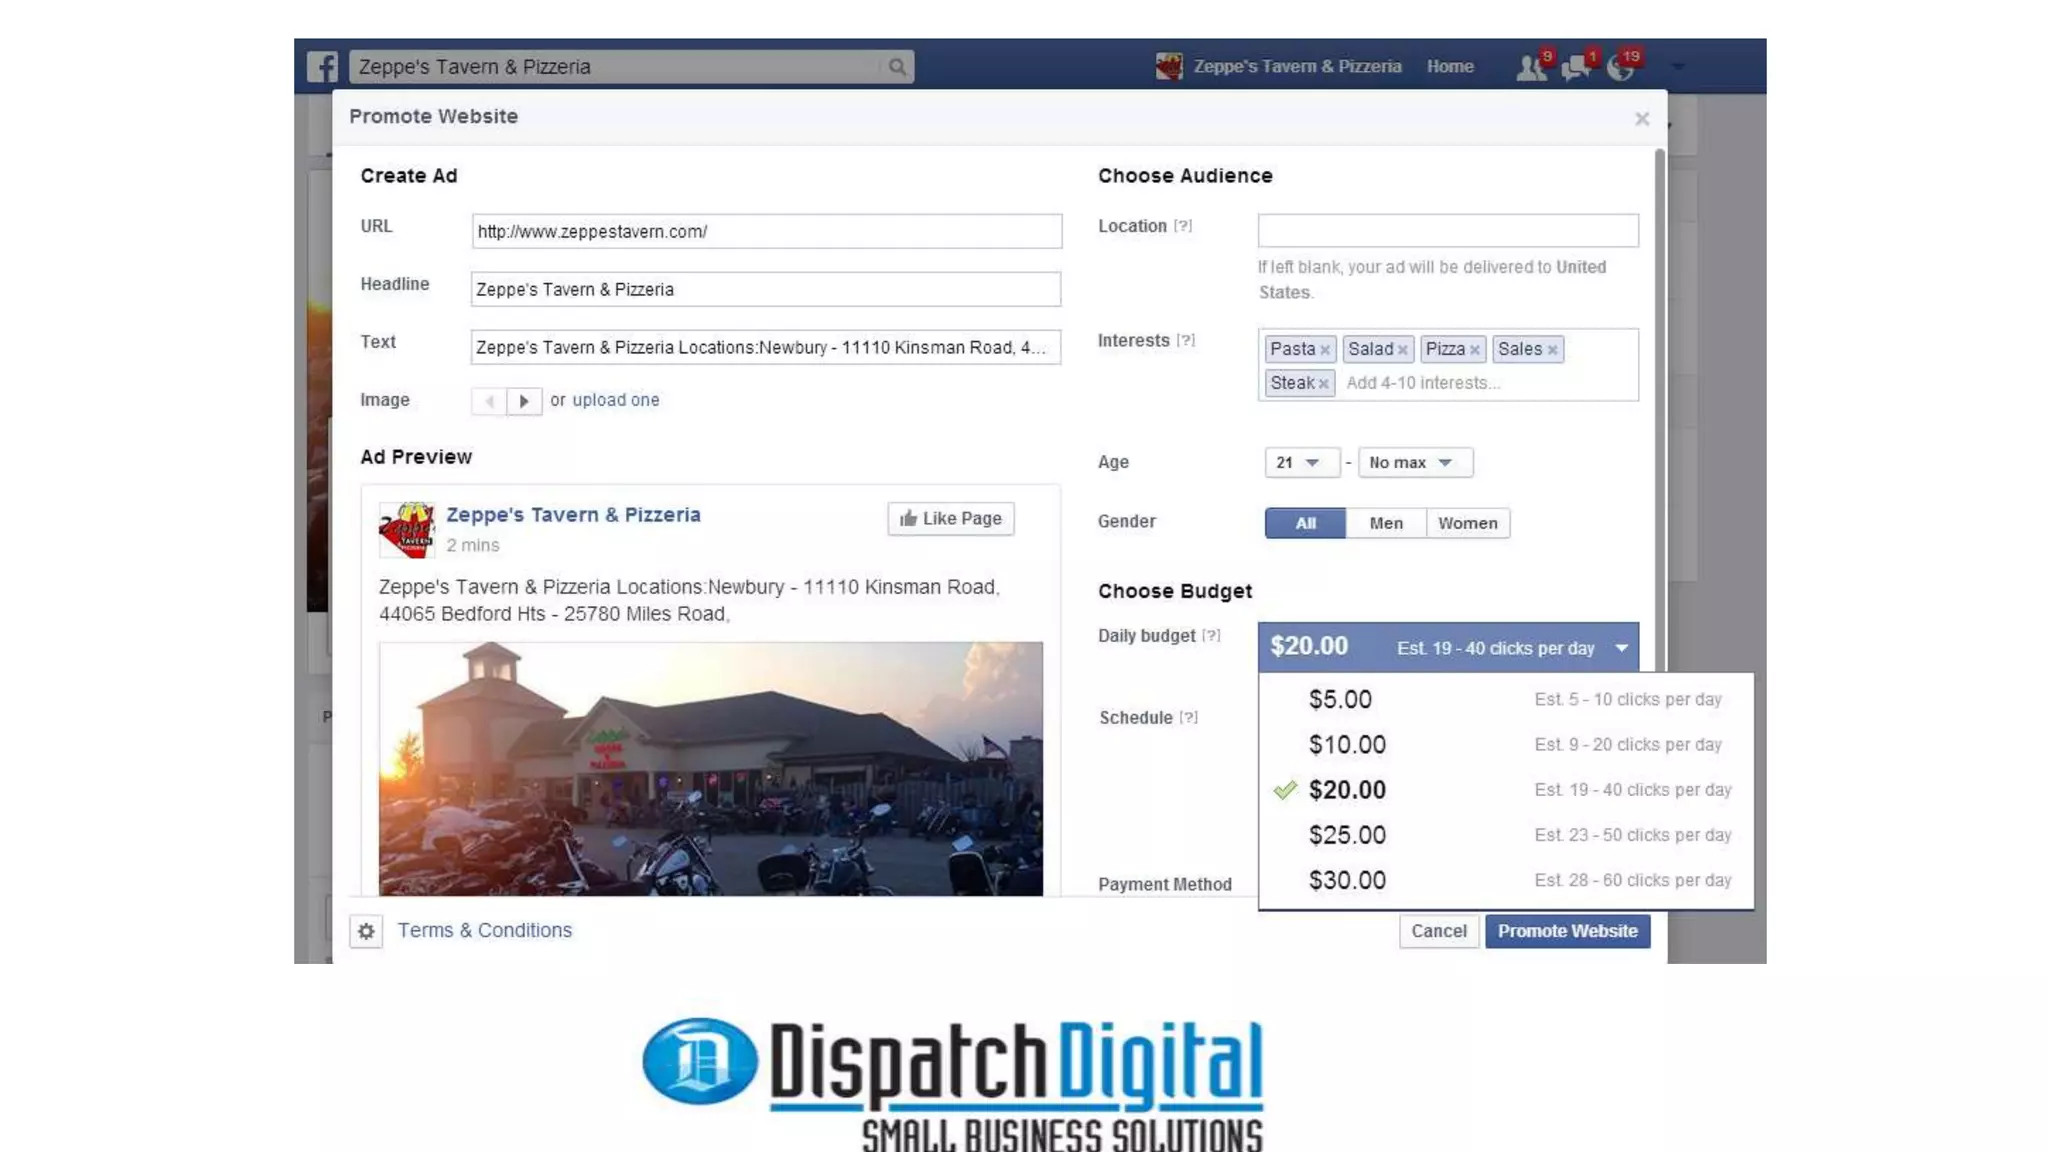Screen dimensions: 2048x1152
Task: Click the Promote Website button
Action: click(x=1567, y=931)
